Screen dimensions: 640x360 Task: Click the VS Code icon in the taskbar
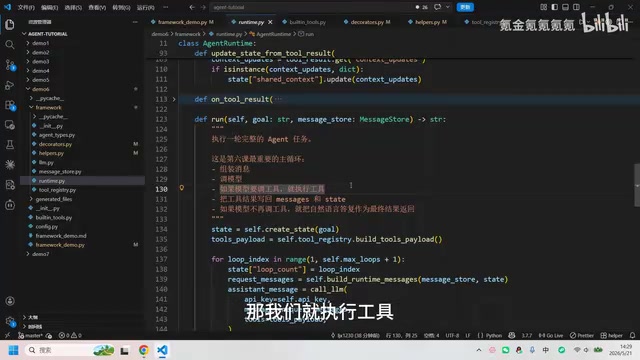click(x=162, y=350)
